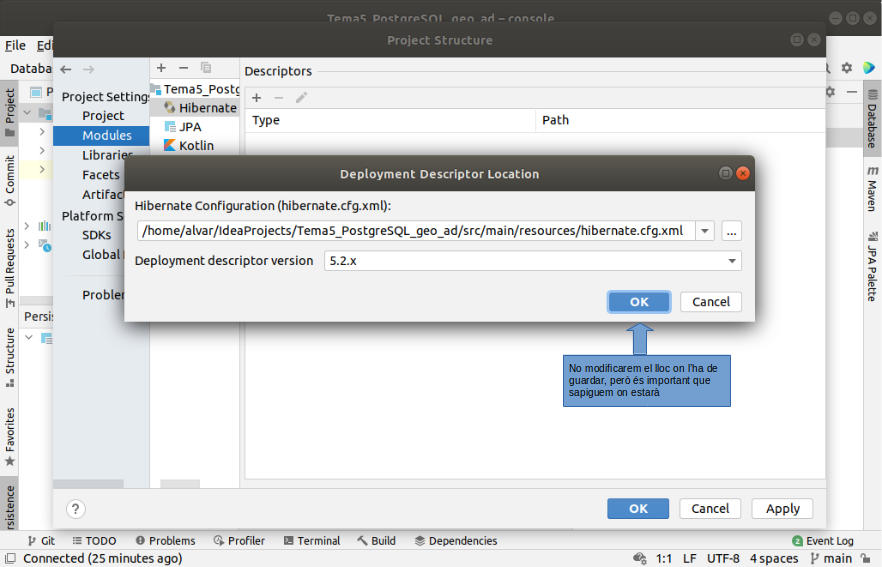Image resolution: width=882 pixels, height=567 pixels.
Task: Open the Problems tool window
Action: tap(165, 541)
